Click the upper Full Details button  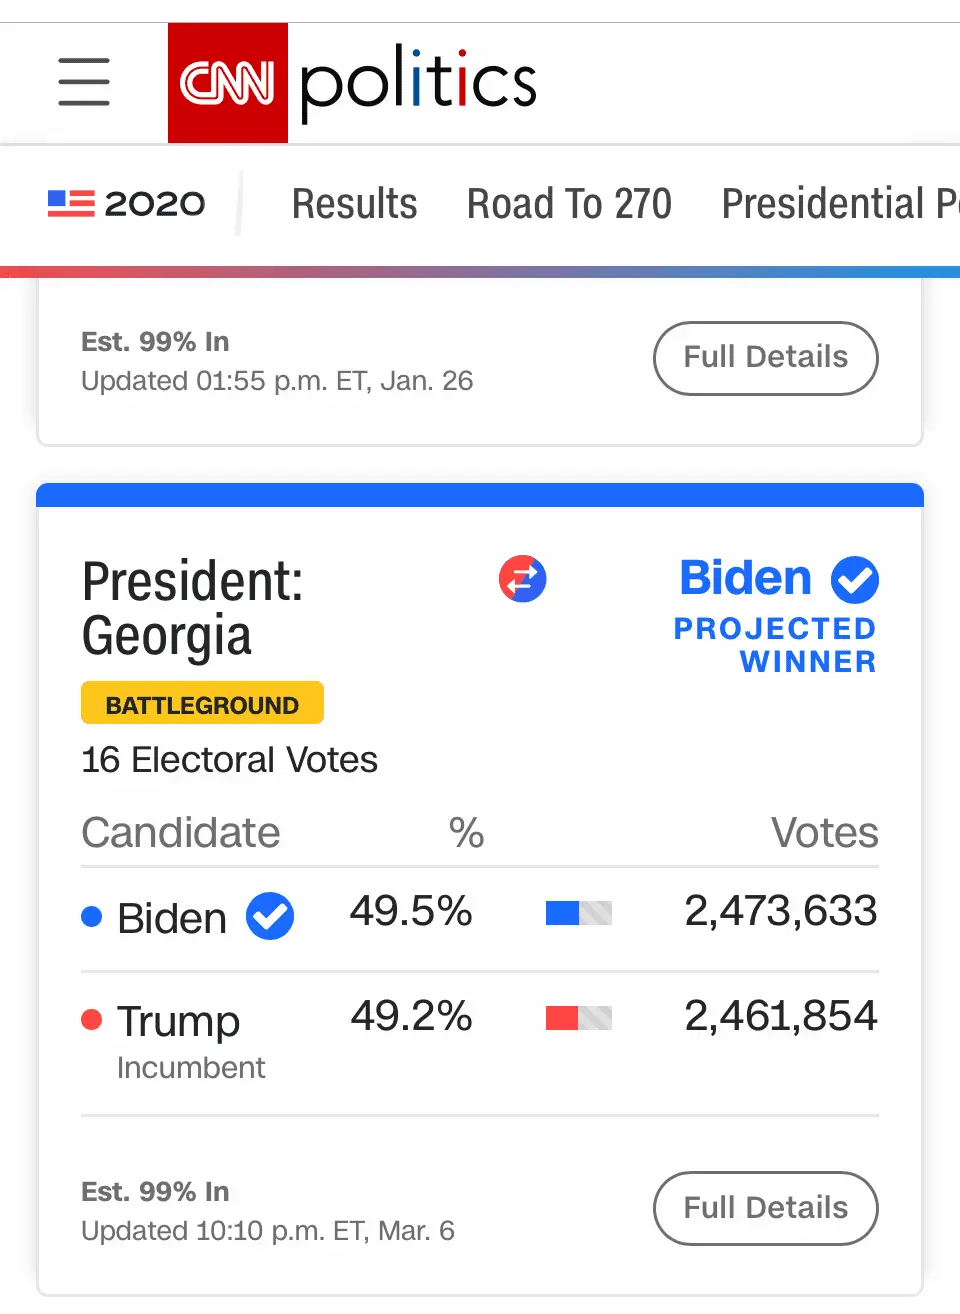765,358
